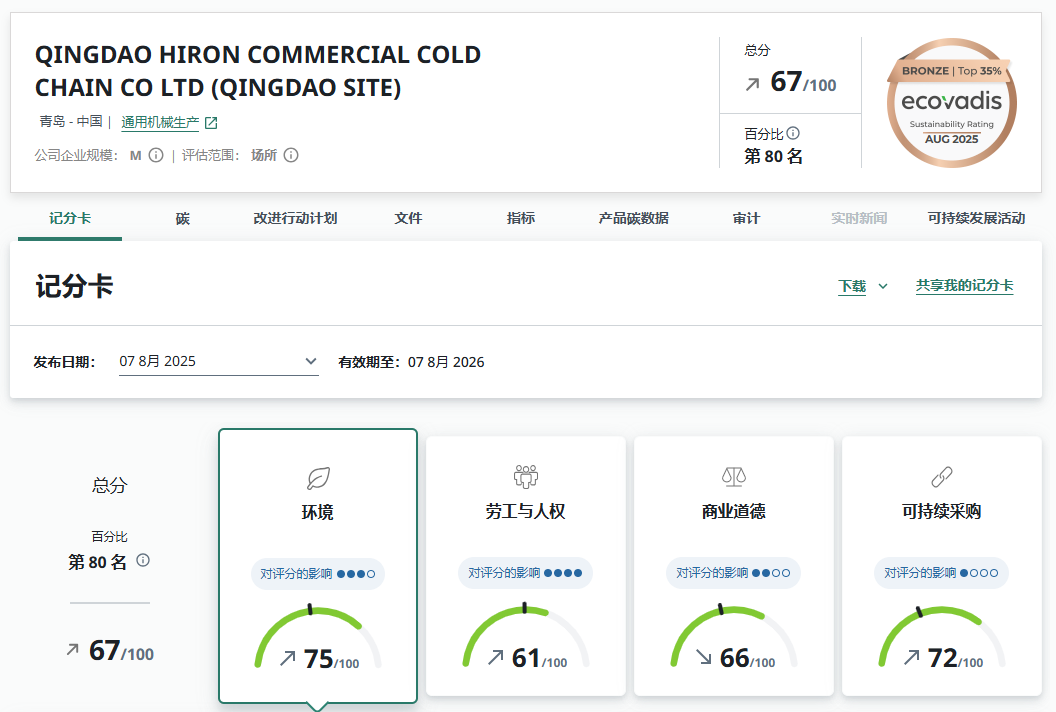Click the 对评分的影响 badge on 商业道德 card
The height and width of the screenshot is (712, 1056).
click(x=734, y=573)
